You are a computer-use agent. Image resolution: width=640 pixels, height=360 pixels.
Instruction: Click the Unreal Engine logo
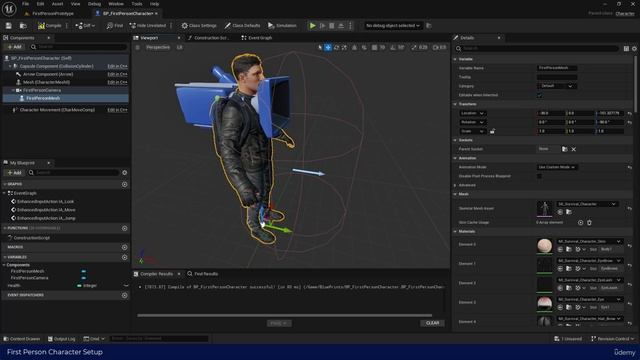(9, 9)
